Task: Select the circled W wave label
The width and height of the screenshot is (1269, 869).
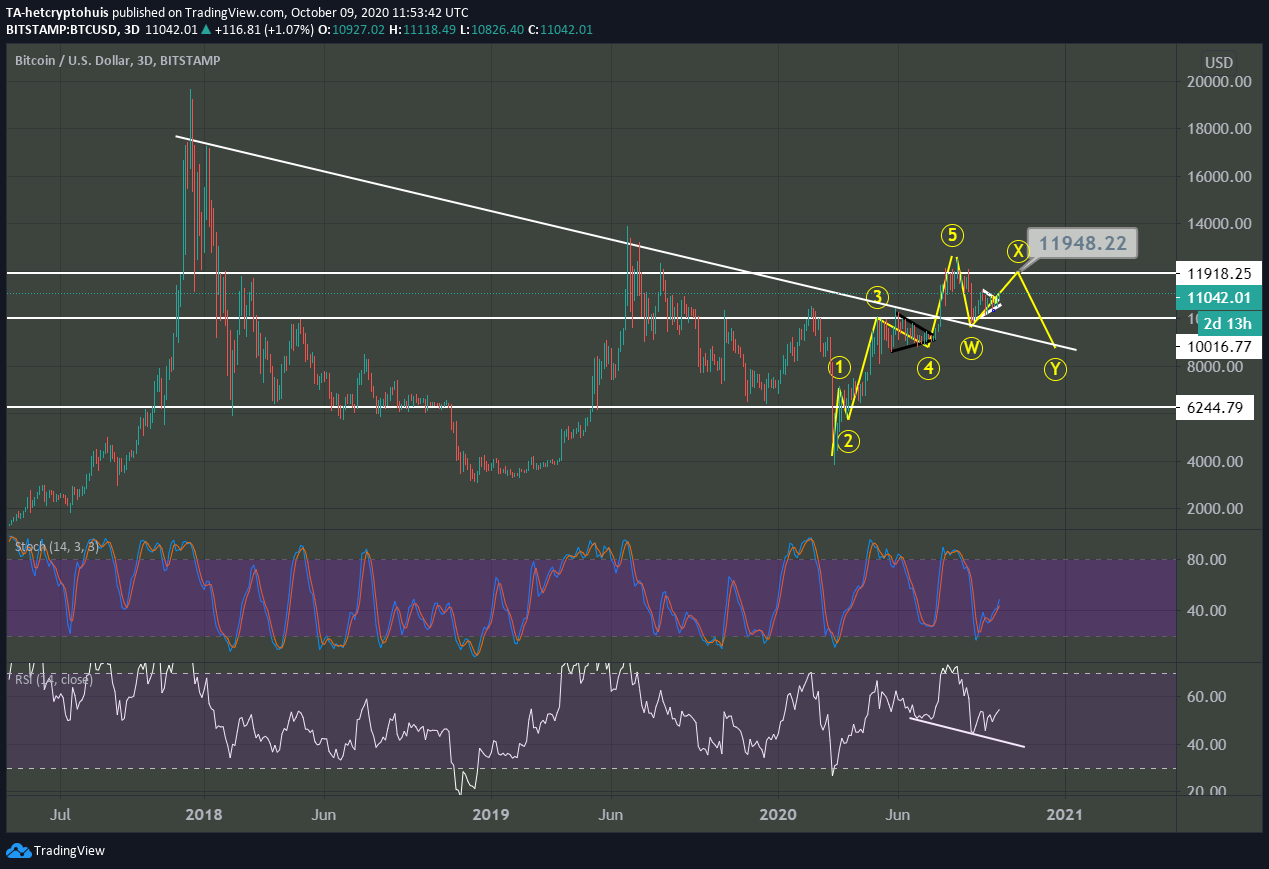Action: pyautogui.click(x=971, y=348)
